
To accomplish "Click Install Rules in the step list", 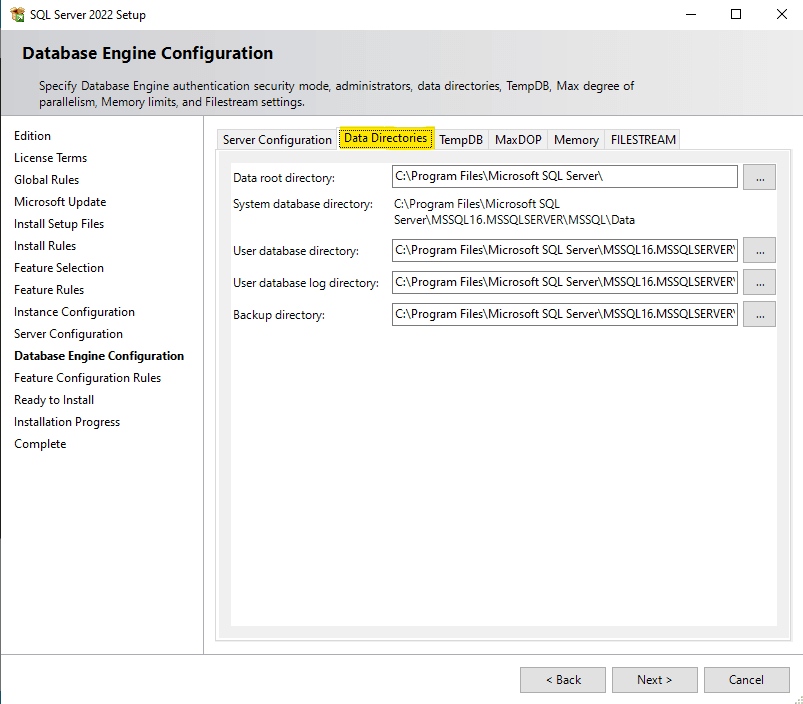I will (45, 246).
